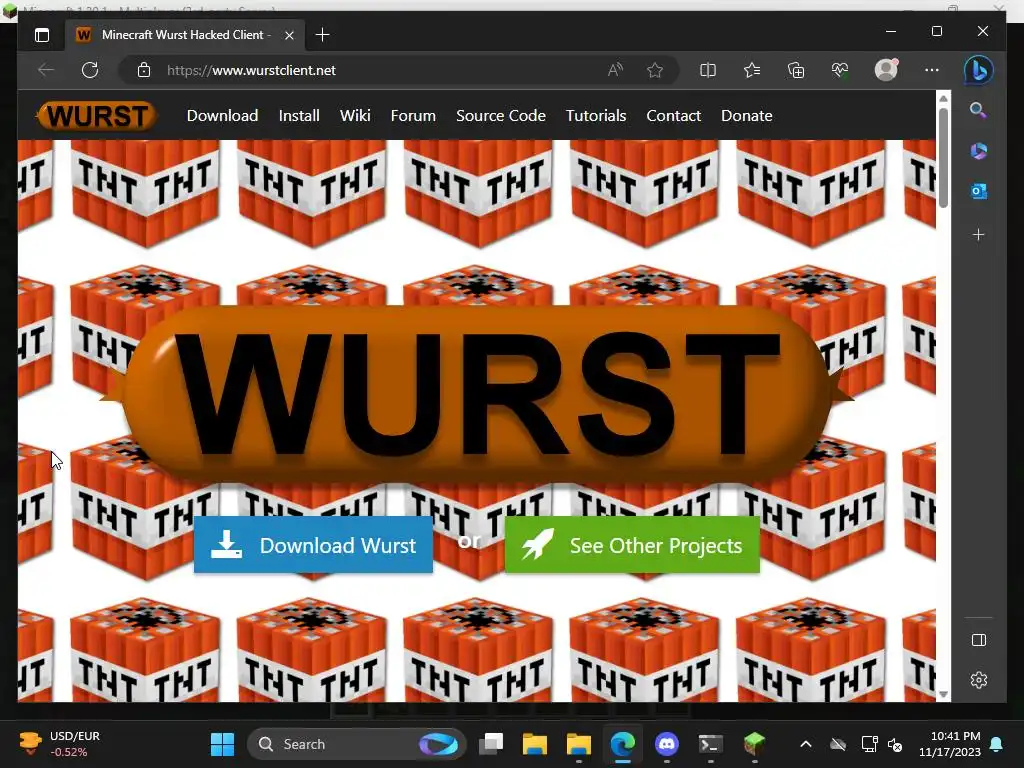Click the sidebar Search icon
This screenshot has height=768, width=1024.
[x=978, y=110]
